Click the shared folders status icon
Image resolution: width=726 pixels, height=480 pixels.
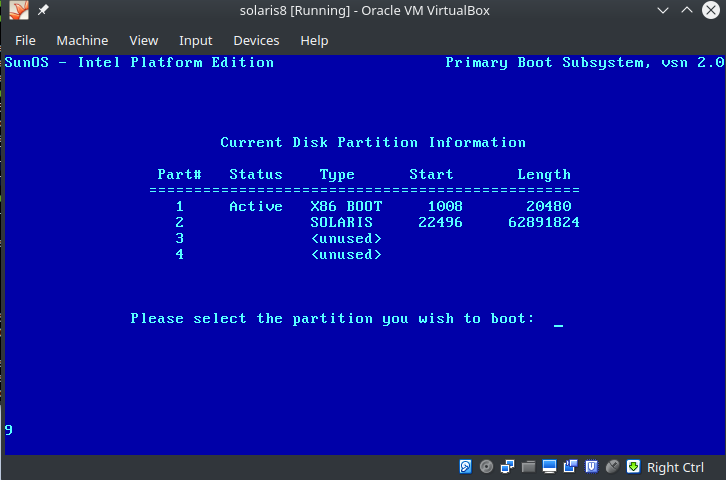tap(528, 467)
